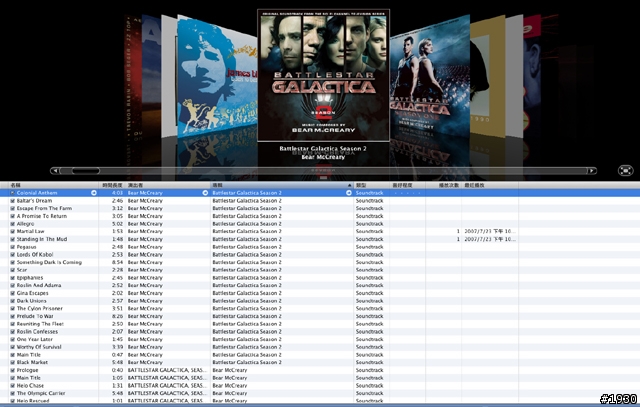The height and width of the screenshot is (407, 640).
Task: Click play count on Standing In The Mud row
Action: pyautogui.click(x=458, y=239)
